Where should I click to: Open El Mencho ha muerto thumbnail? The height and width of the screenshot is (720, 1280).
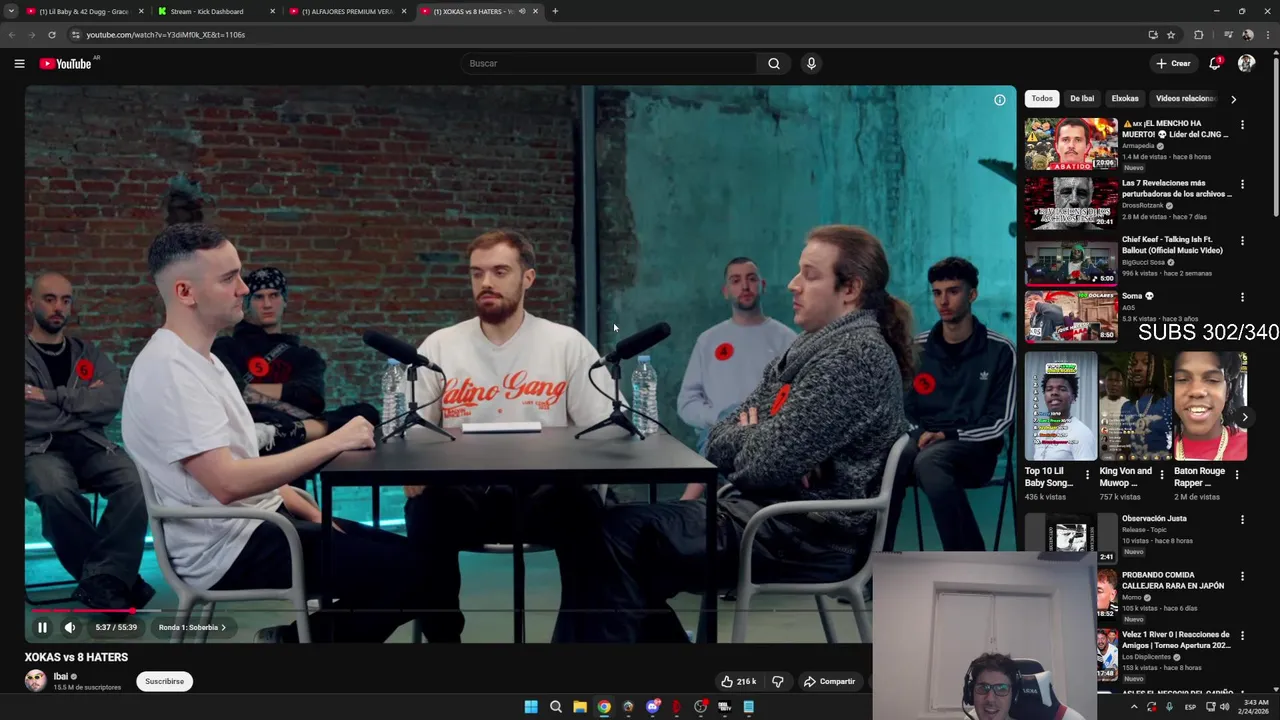click(1071, 144)
